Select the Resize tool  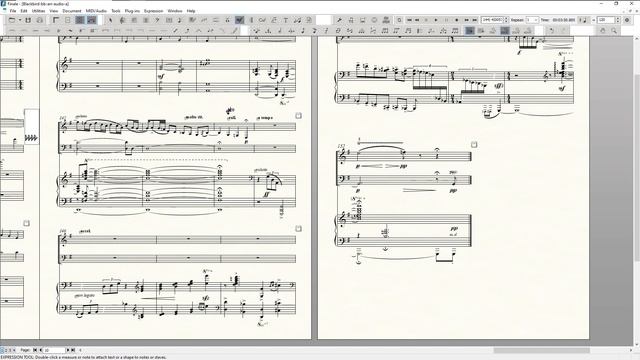298,20
